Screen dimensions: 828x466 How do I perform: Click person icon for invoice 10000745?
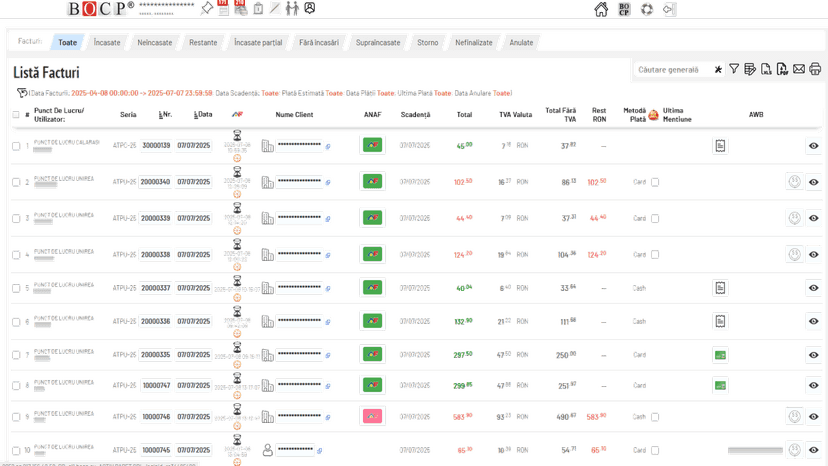pyautogui.click(x=268, y=450)
